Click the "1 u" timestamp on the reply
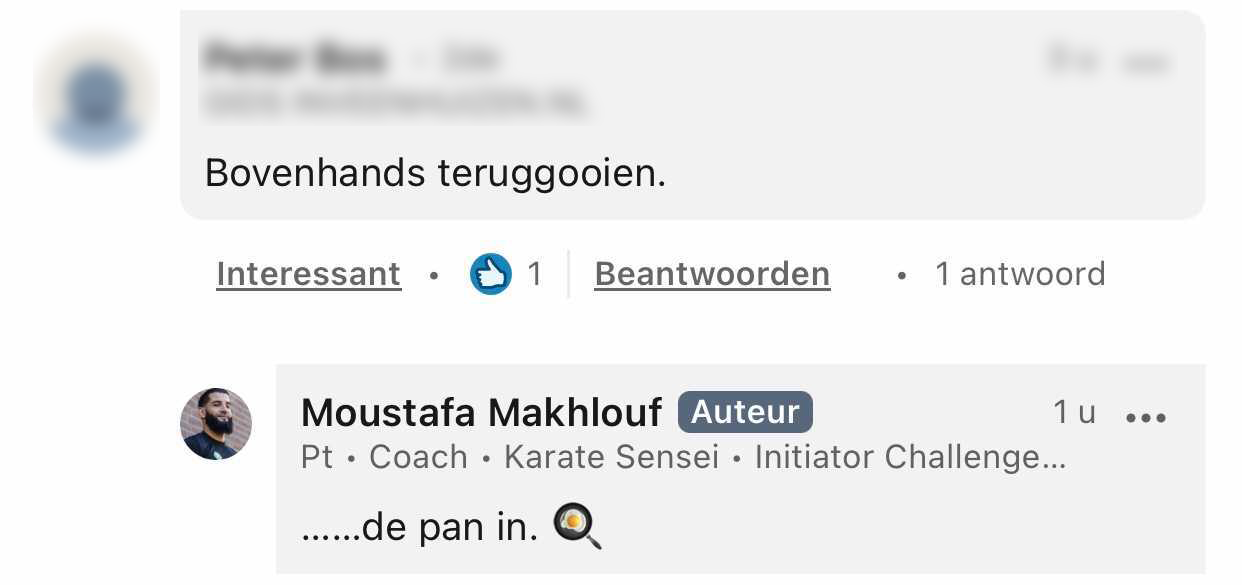This screenshot has width=1242, height=585. (1074, 412)
